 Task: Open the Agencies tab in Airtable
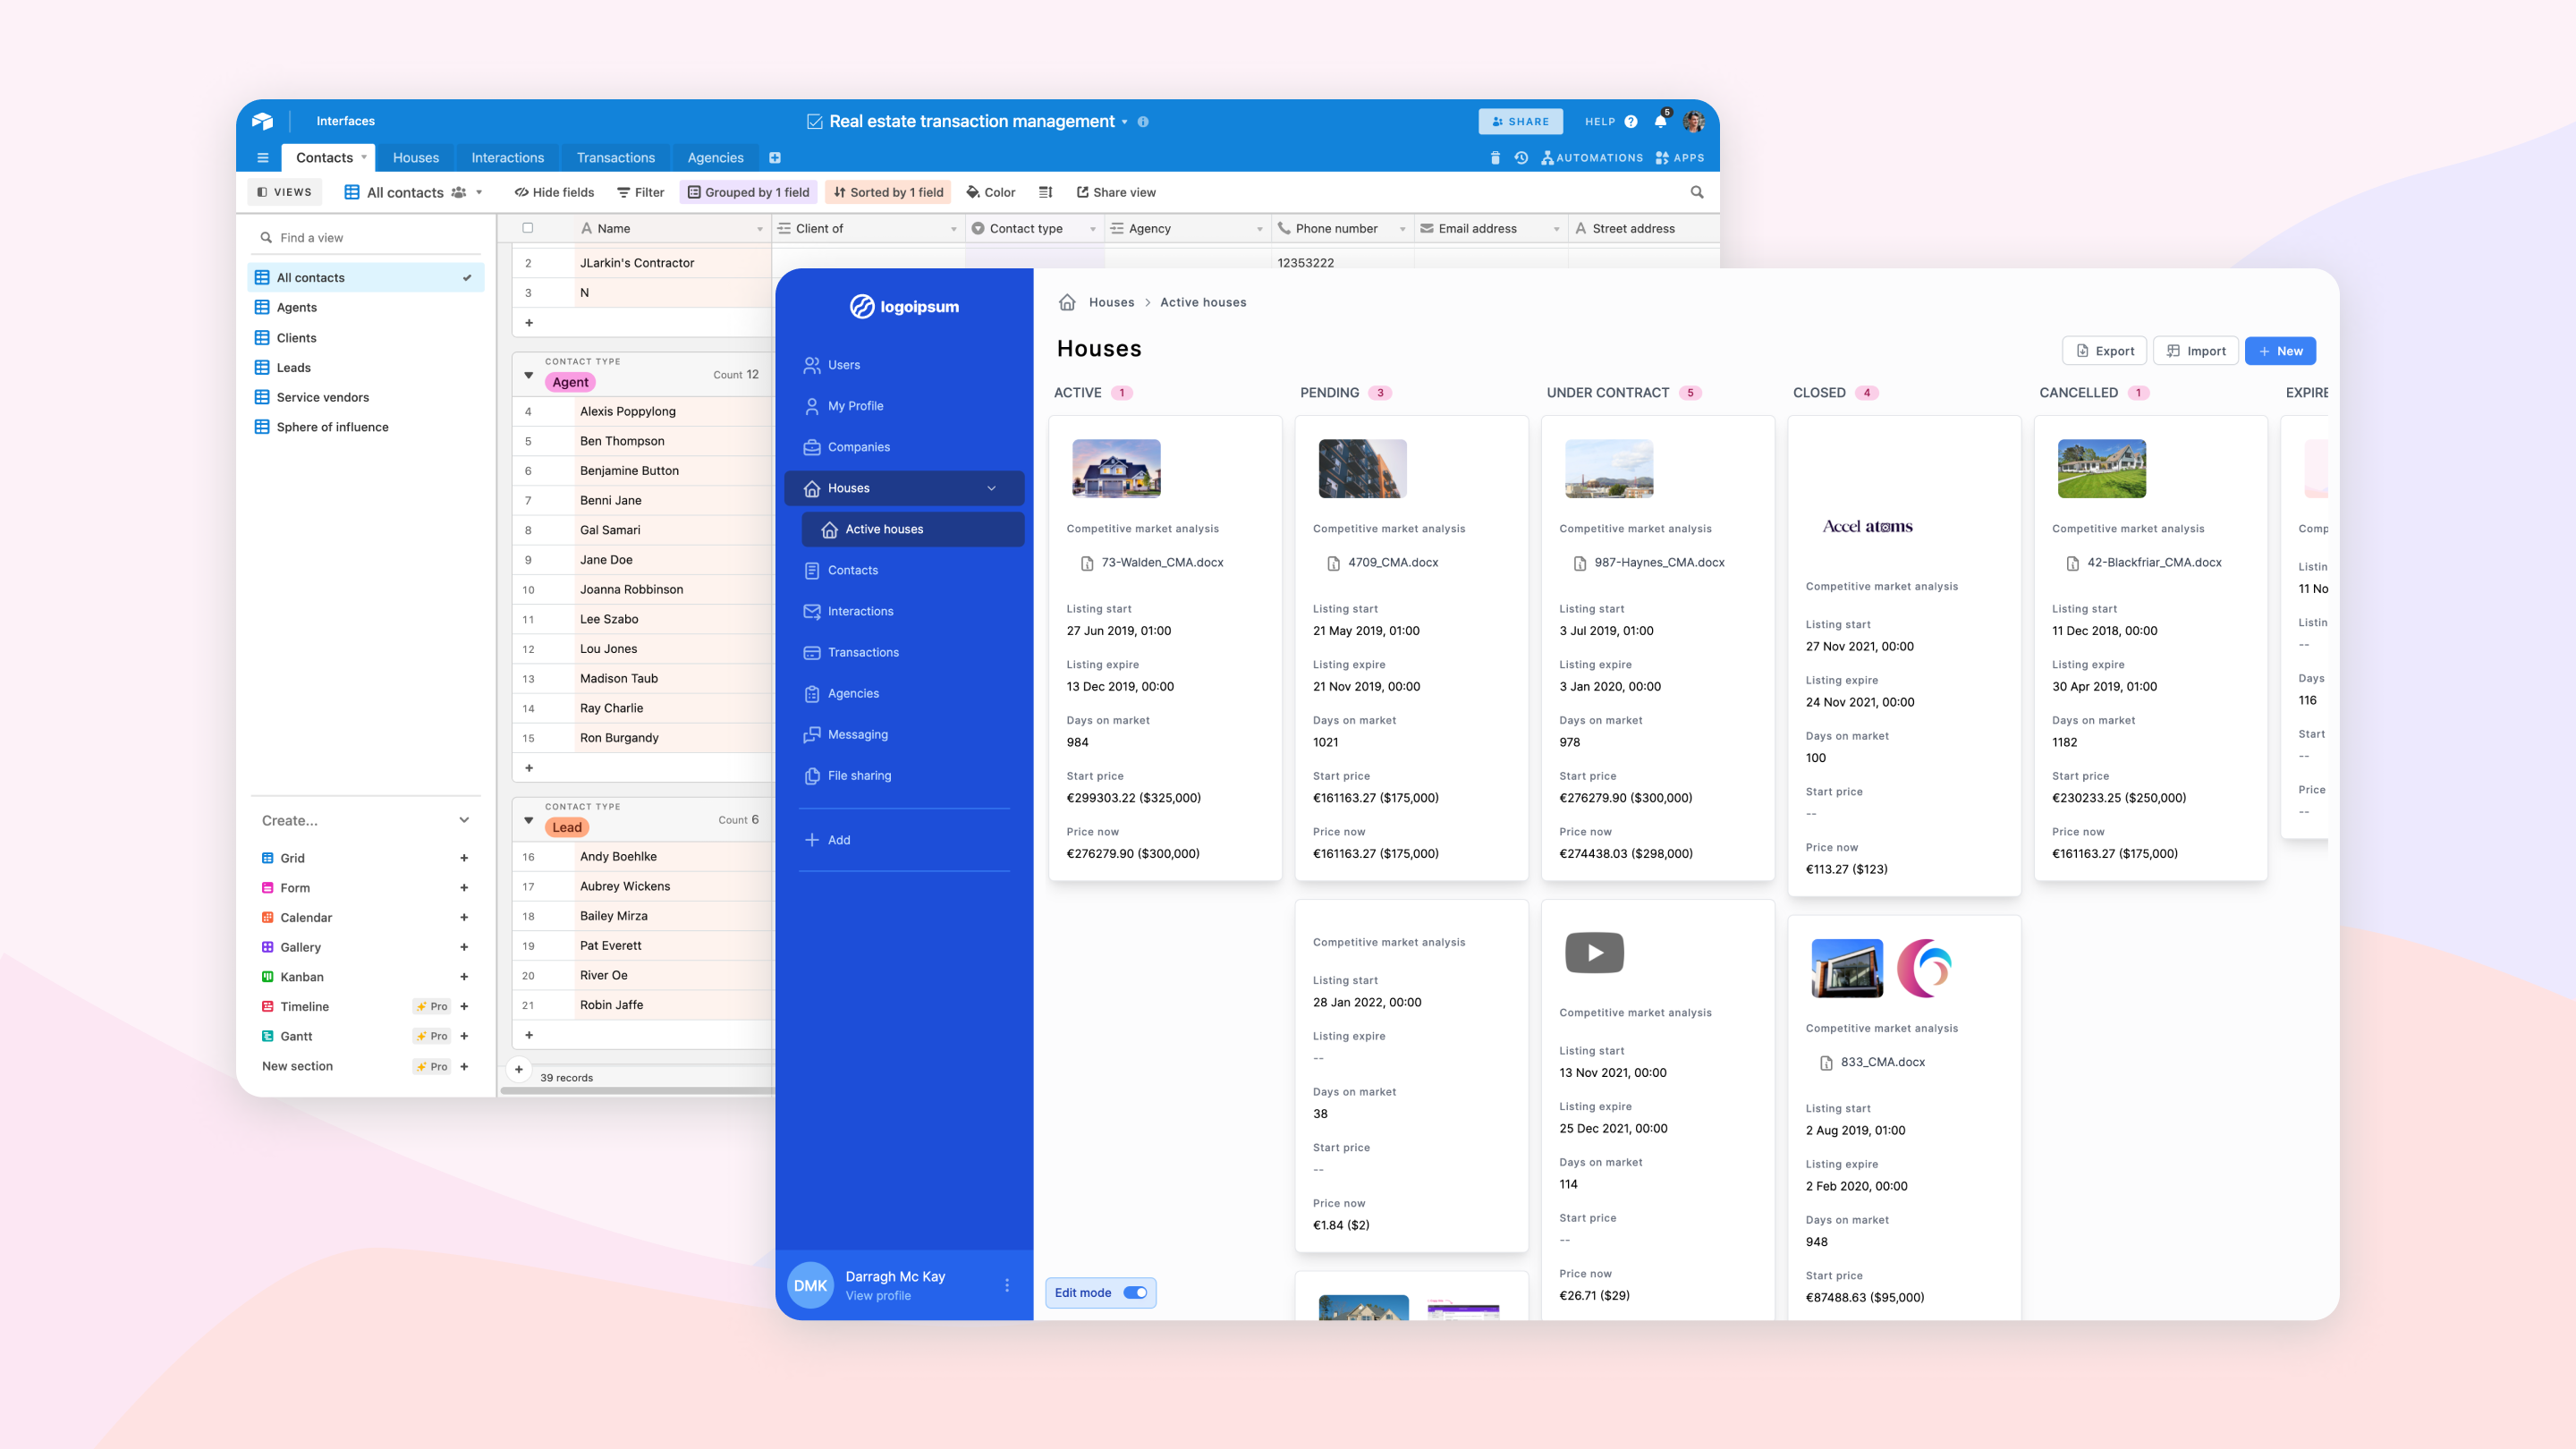click(x=714, y=157)
